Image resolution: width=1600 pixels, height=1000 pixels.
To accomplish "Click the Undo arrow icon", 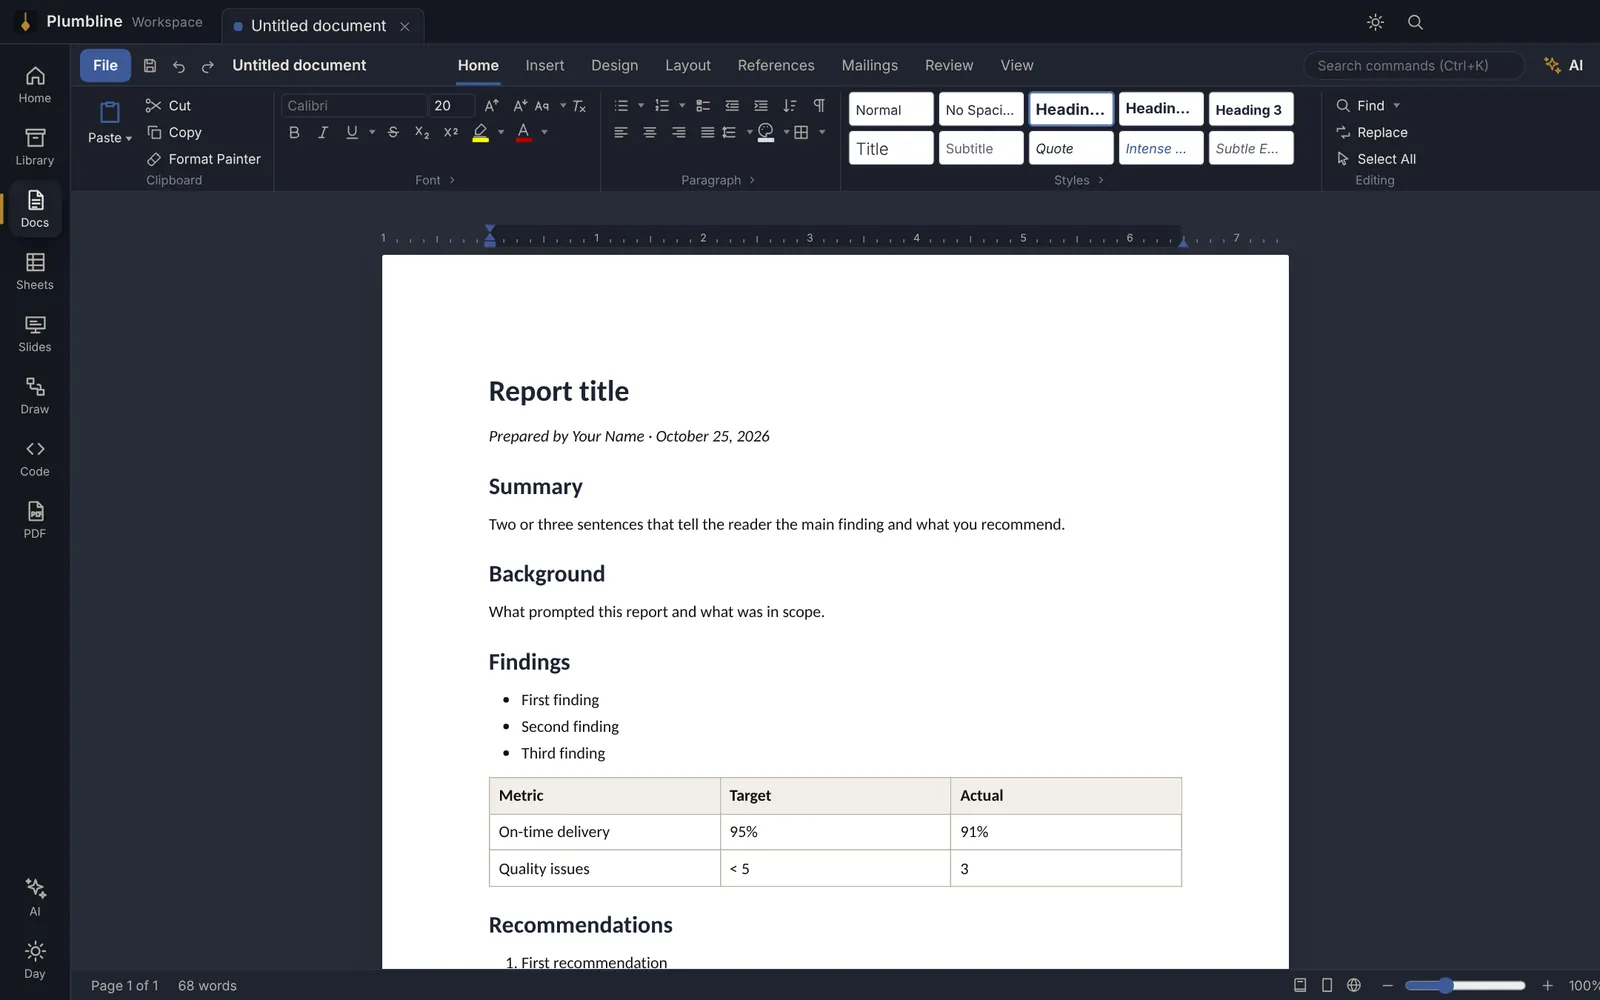I will coord(179,66).
